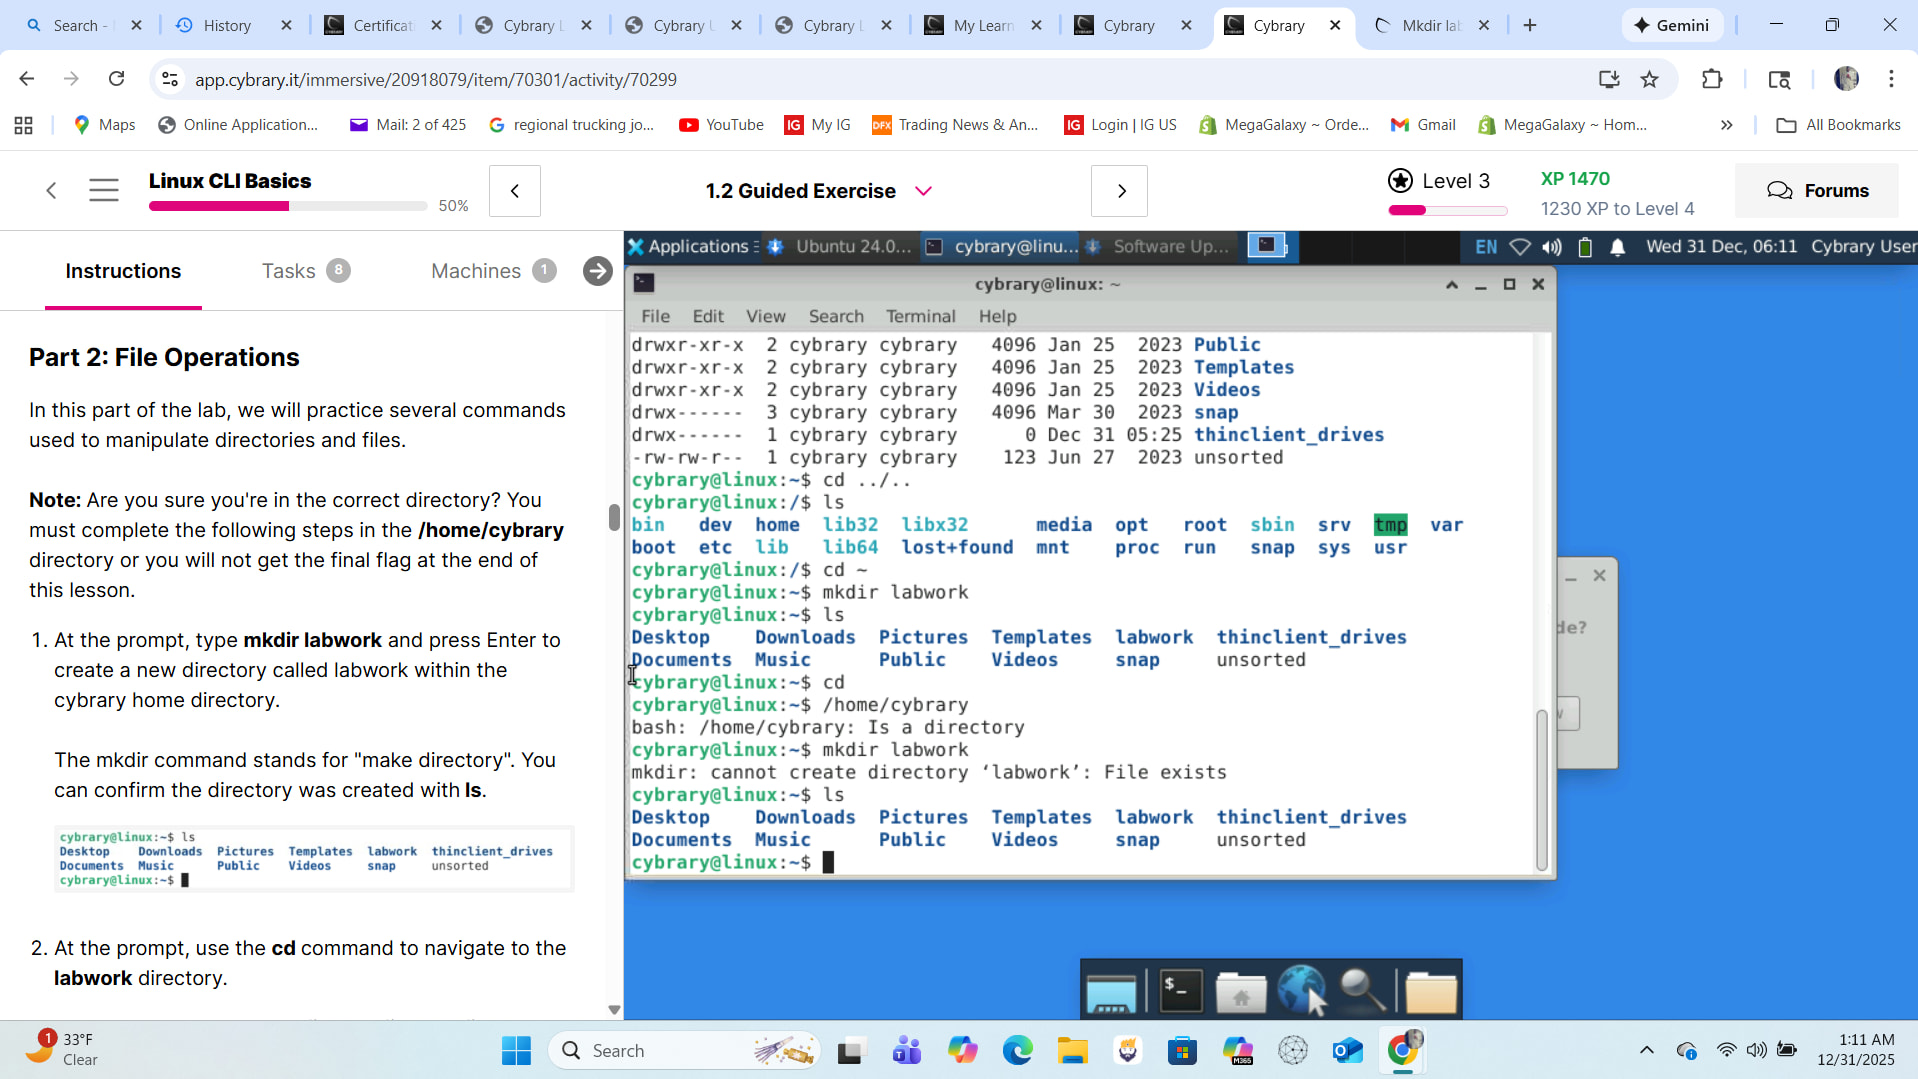Click the hamburger menu icon beside Linux CLI Basics
The height and width of the screenshot is (1079, 1918).
pos(104,190)
